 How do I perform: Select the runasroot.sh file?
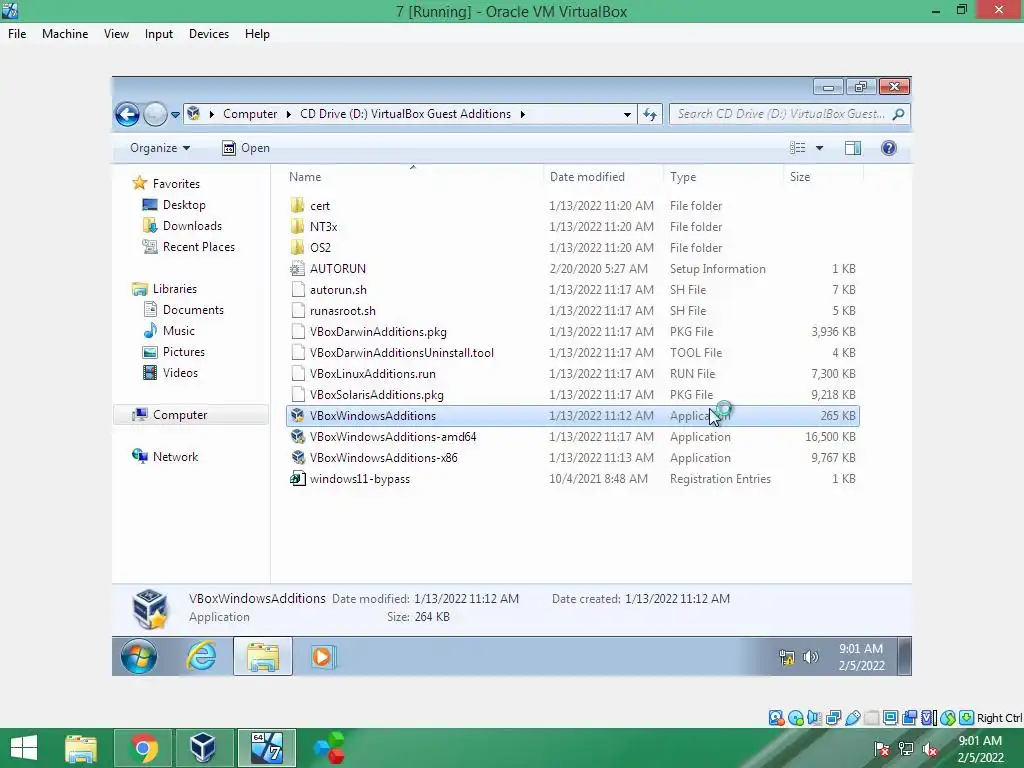343,311
